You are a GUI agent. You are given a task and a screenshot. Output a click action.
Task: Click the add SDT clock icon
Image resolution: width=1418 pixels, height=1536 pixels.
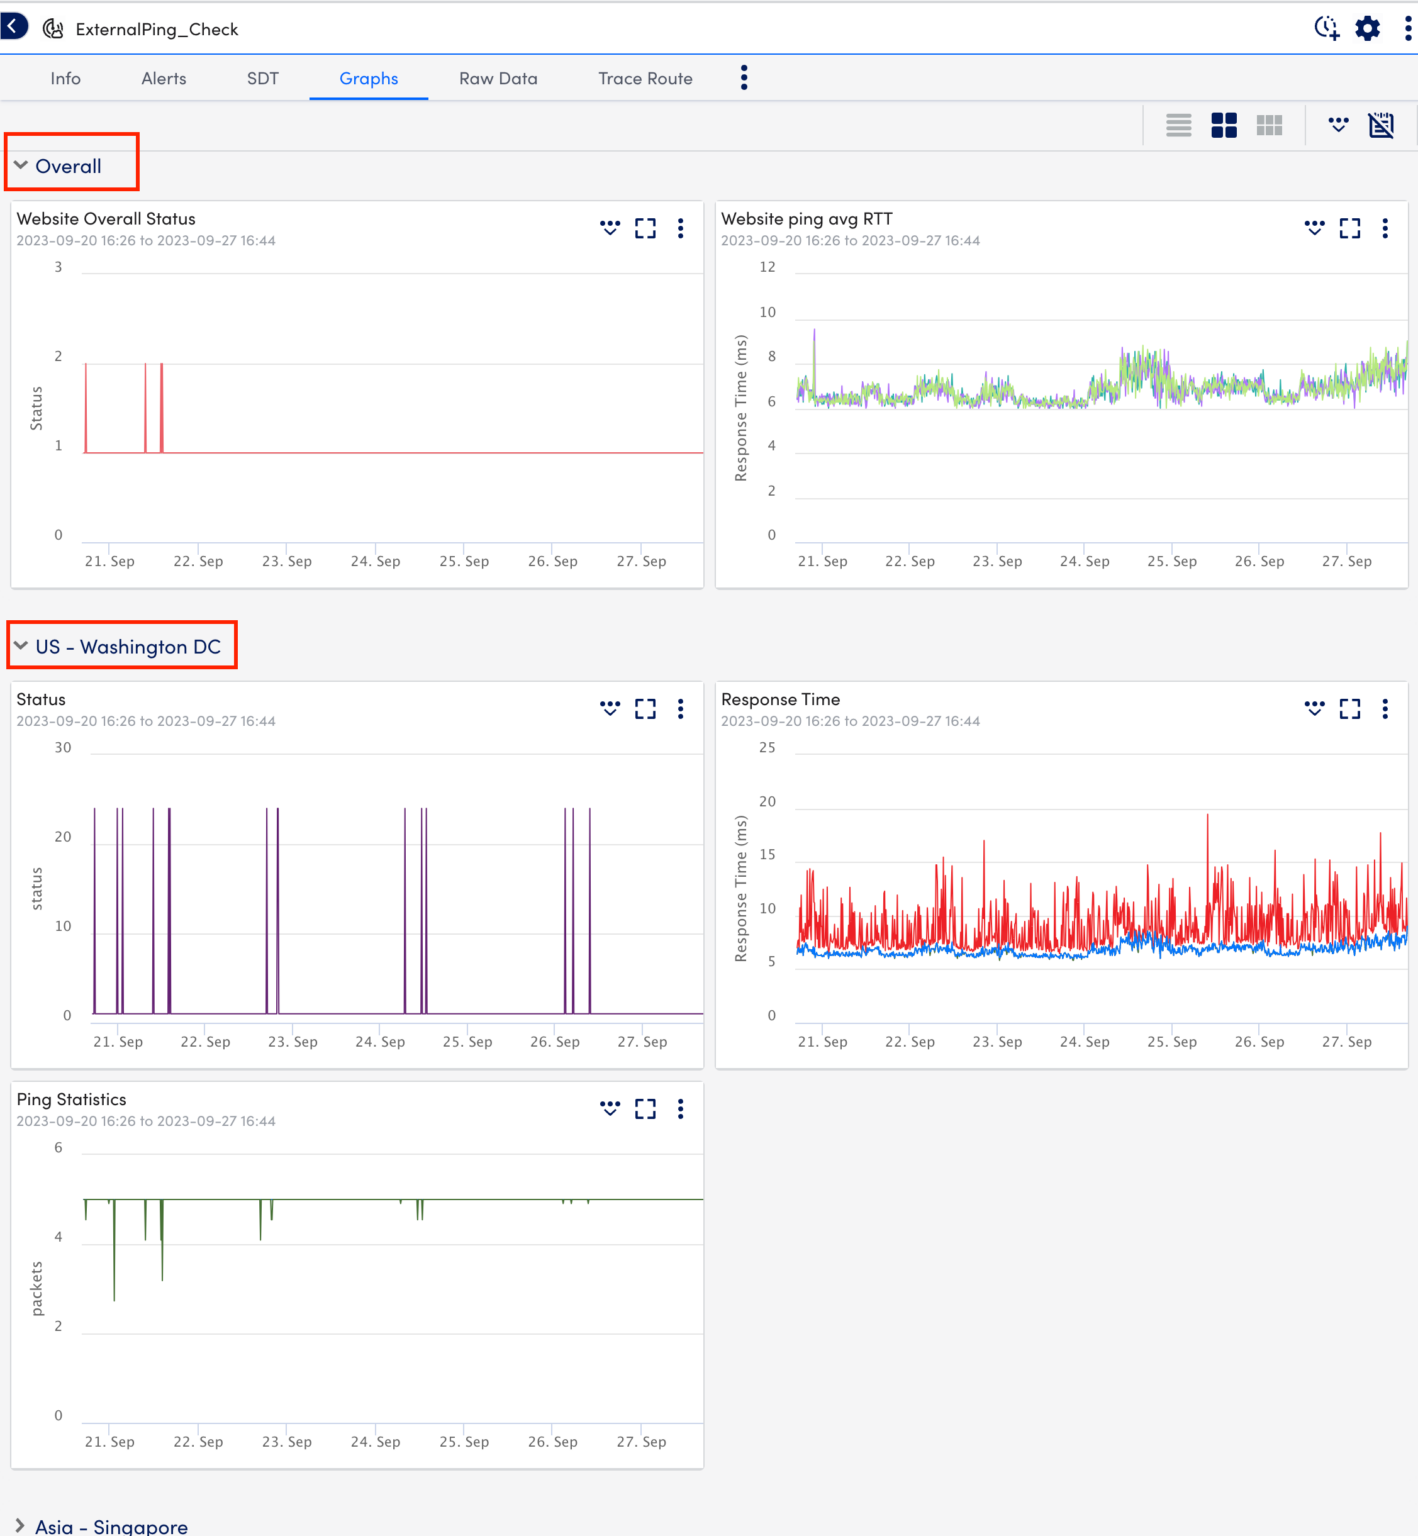point(1326,28)
